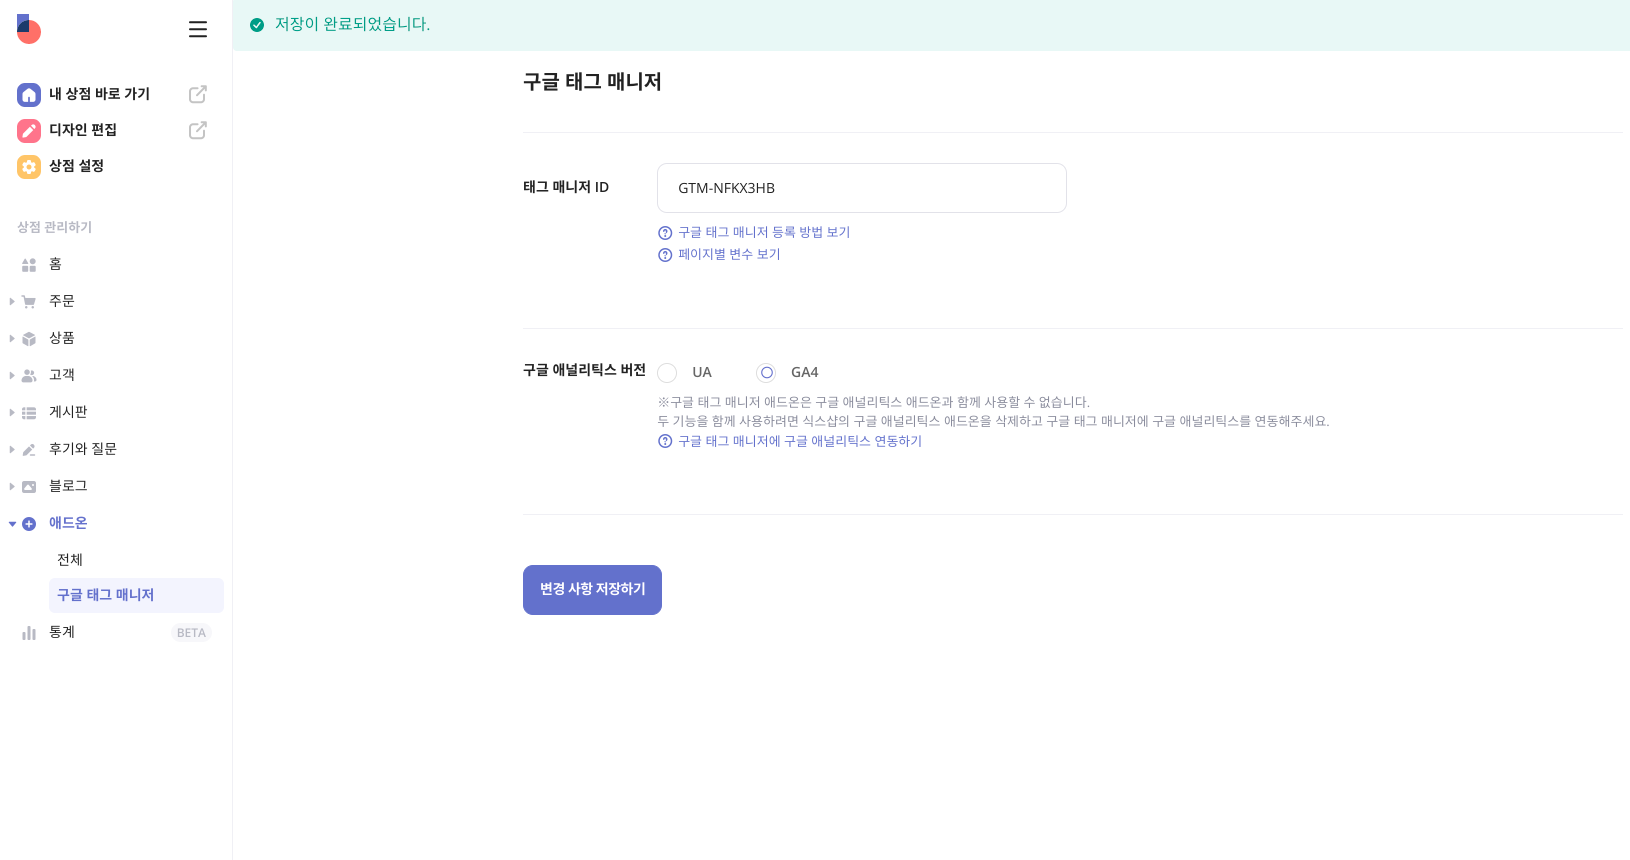Select the UA radio button

pyautogui.click(x=667, y=373)
